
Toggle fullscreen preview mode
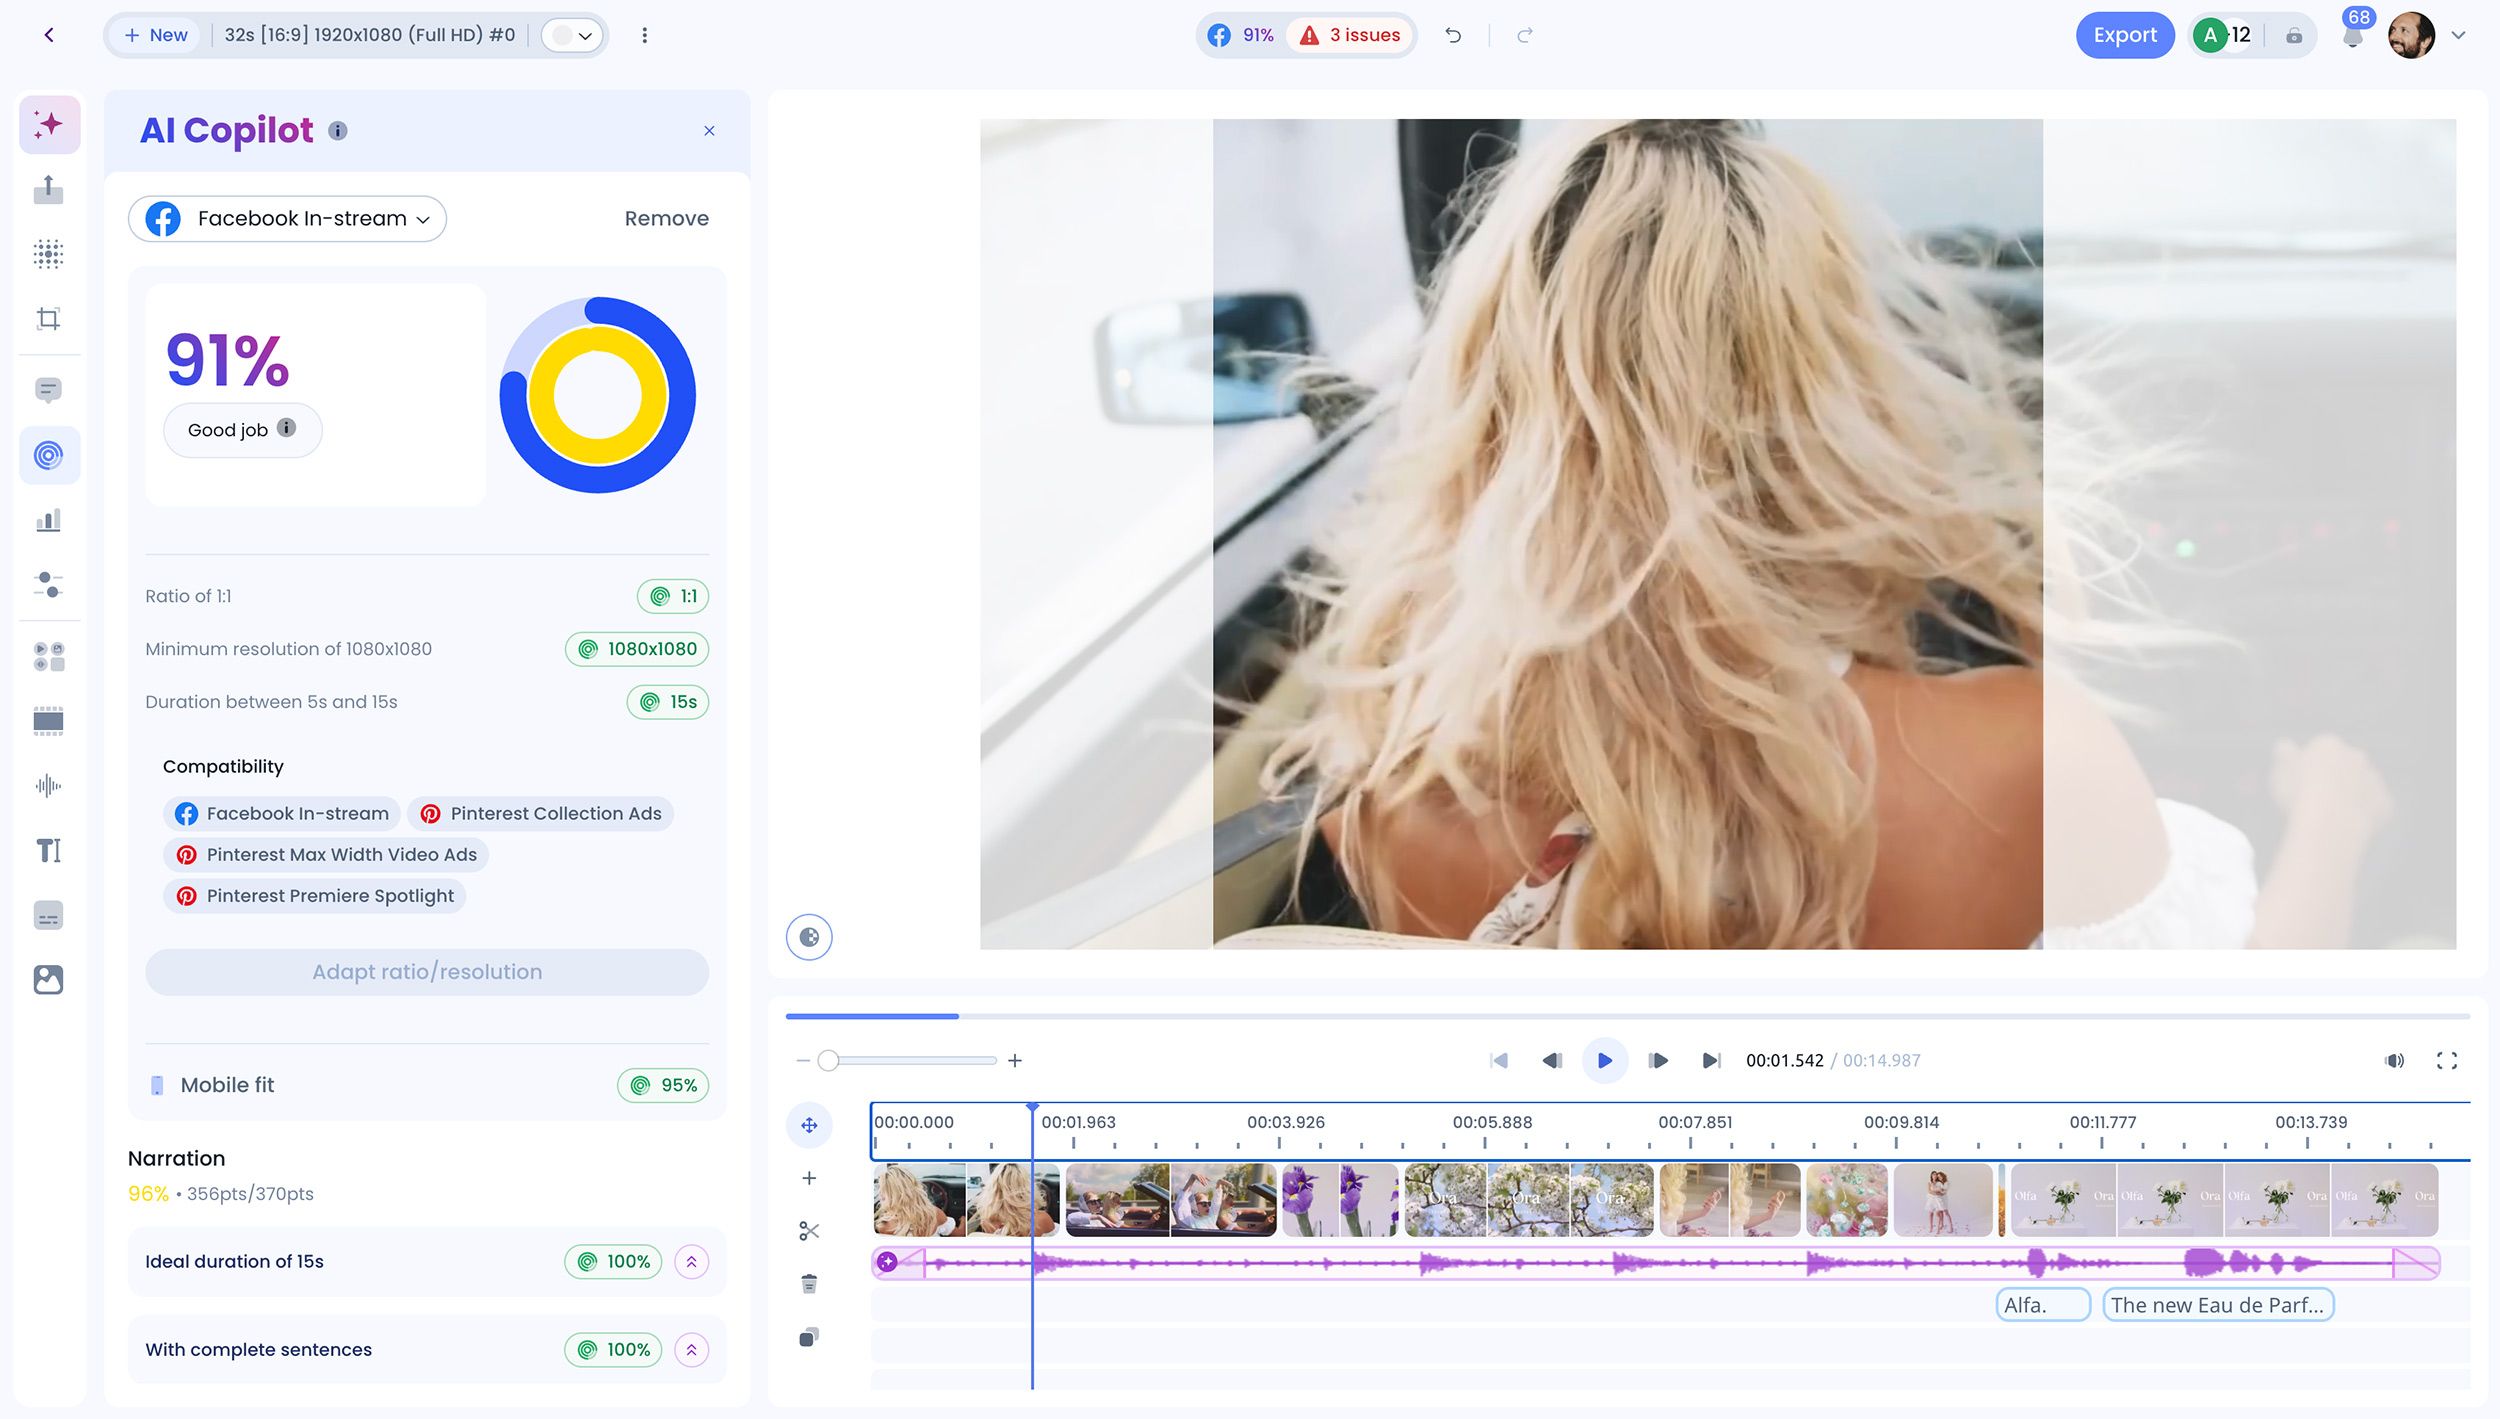[2446, 1061]
